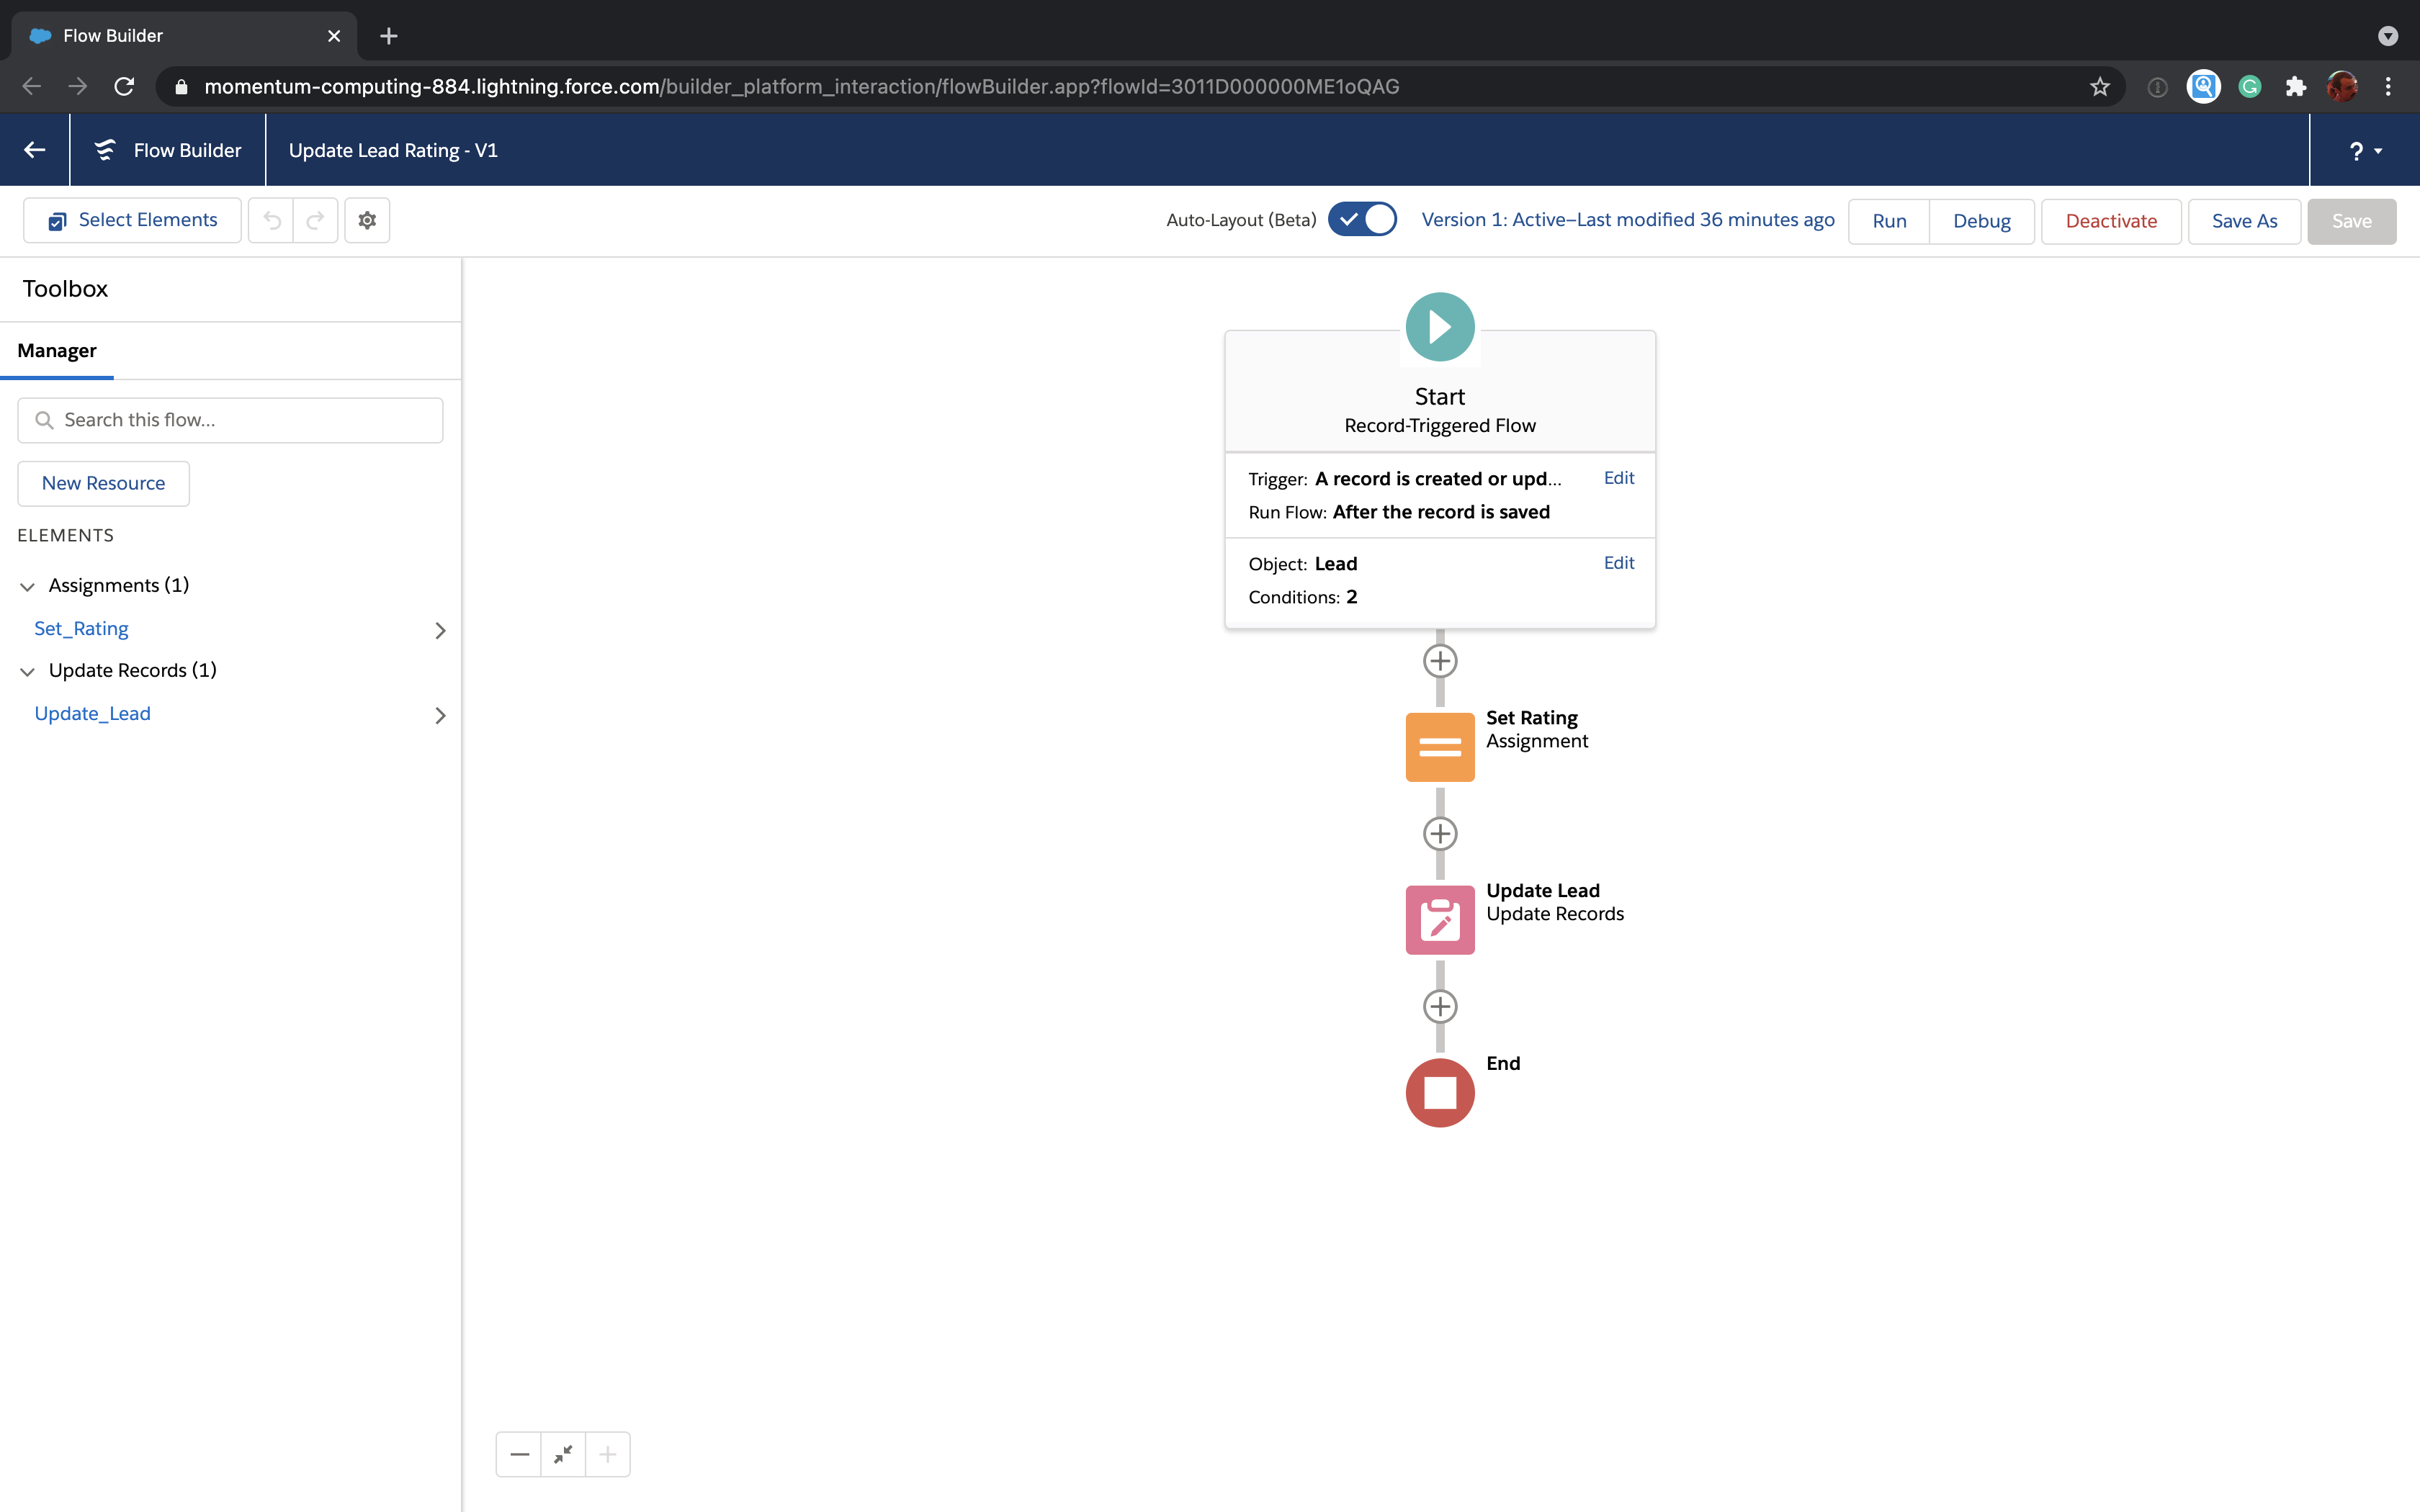Click the flow search field in Toolbox

pos(230,420)
